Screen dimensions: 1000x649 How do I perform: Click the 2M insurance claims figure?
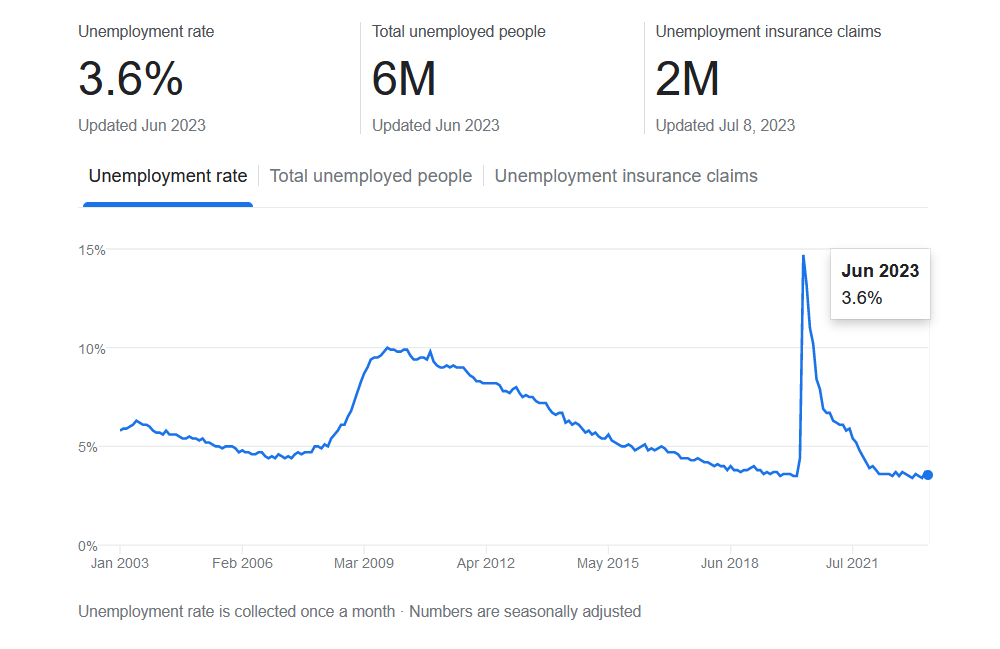pos(687,79)
